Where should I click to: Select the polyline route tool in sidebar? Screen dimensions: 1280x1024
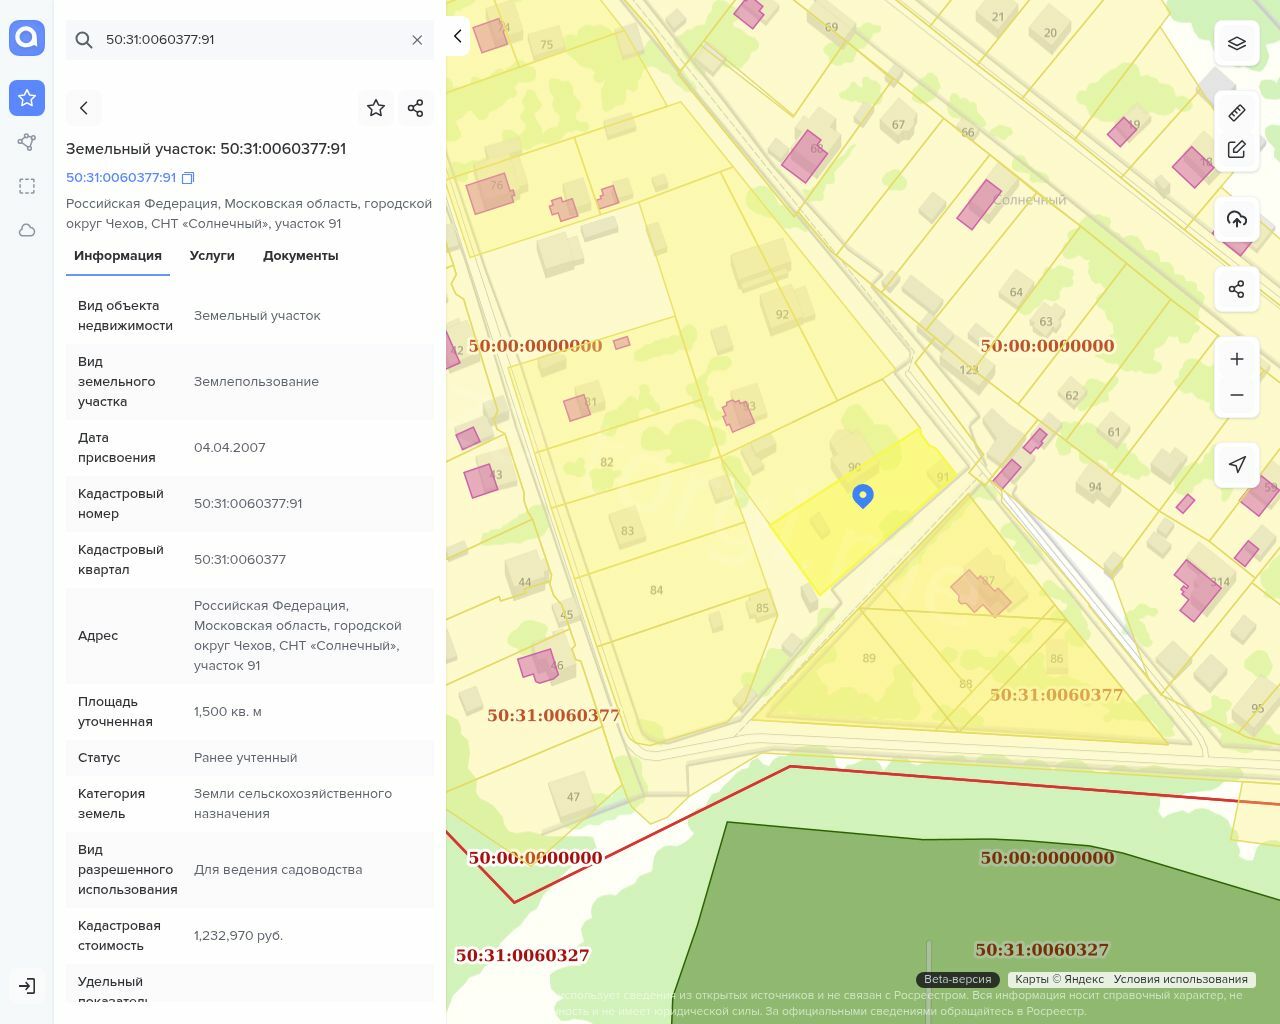(27, 142)
